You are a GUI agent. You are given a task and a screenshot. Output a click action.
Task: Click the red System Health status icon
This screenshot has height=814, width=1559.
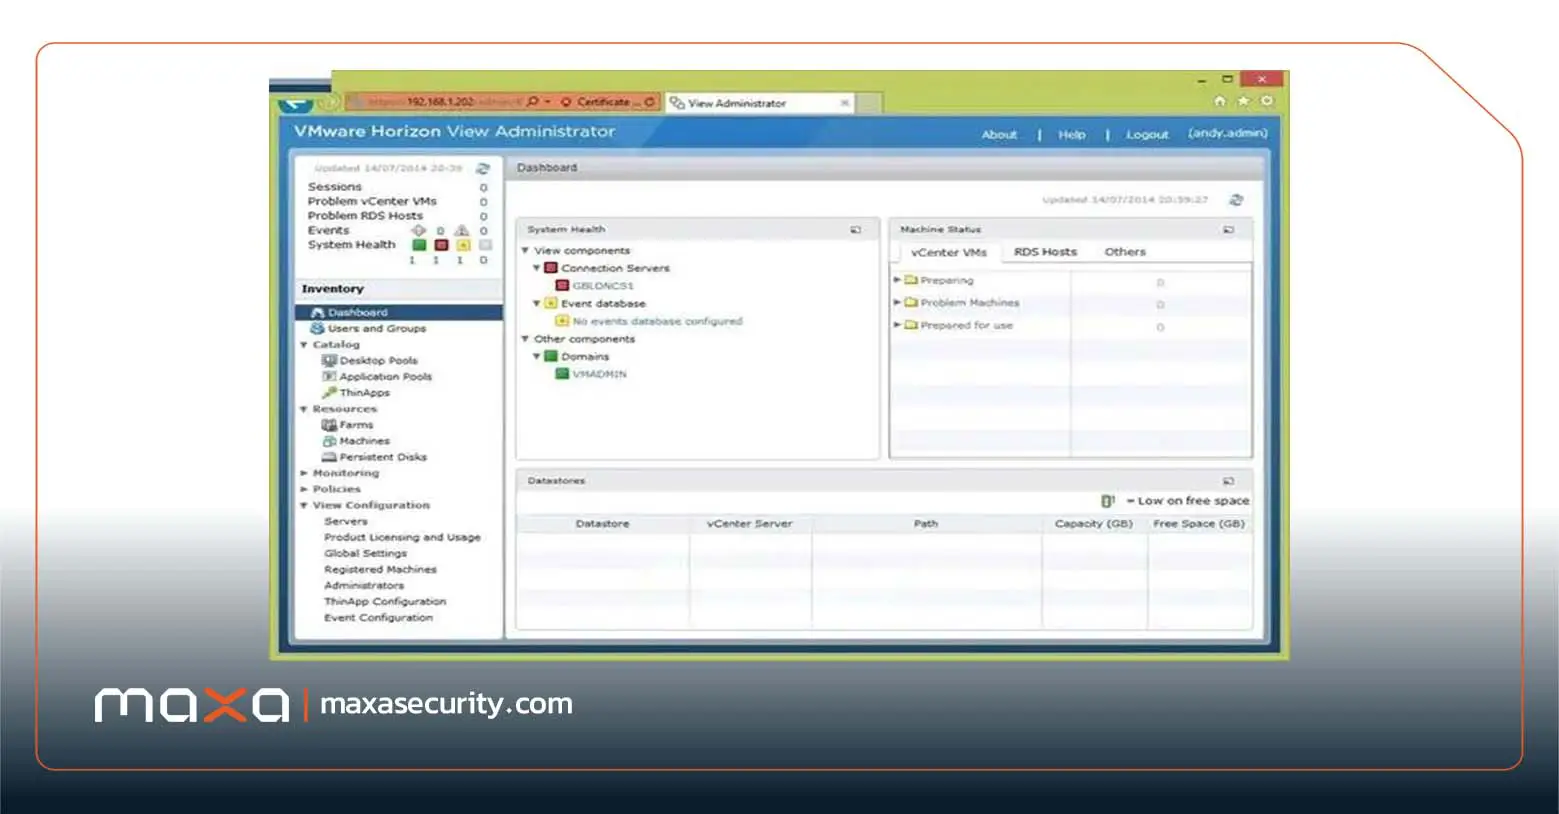441,245
